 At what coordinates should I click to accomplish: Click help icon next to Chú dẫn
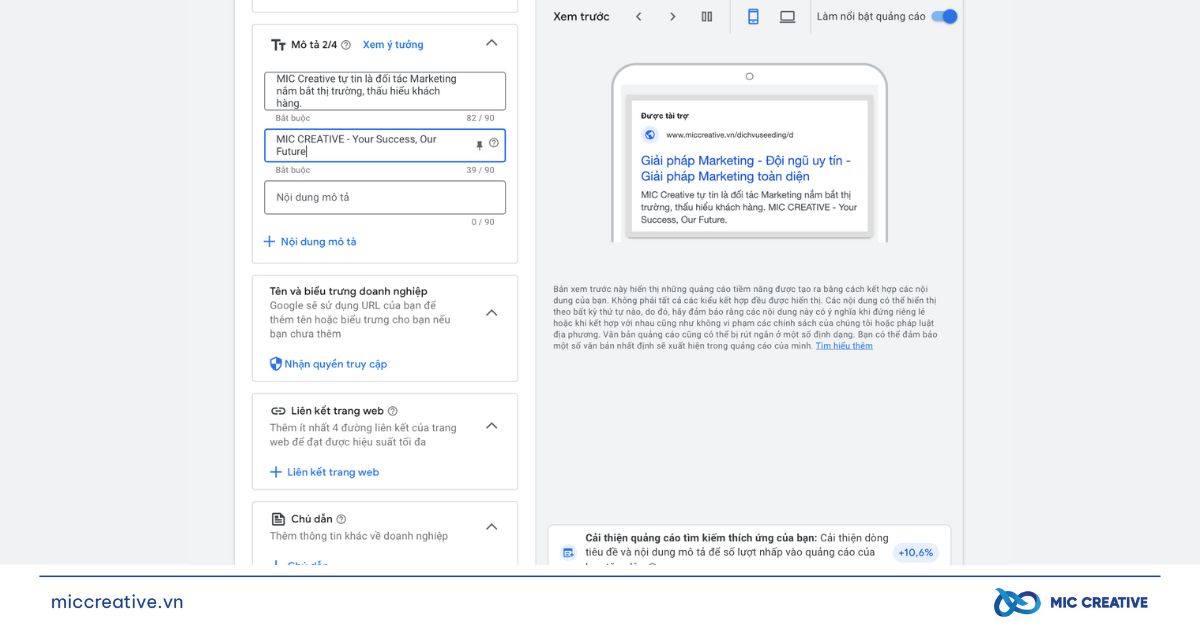[x=341, y=519]
